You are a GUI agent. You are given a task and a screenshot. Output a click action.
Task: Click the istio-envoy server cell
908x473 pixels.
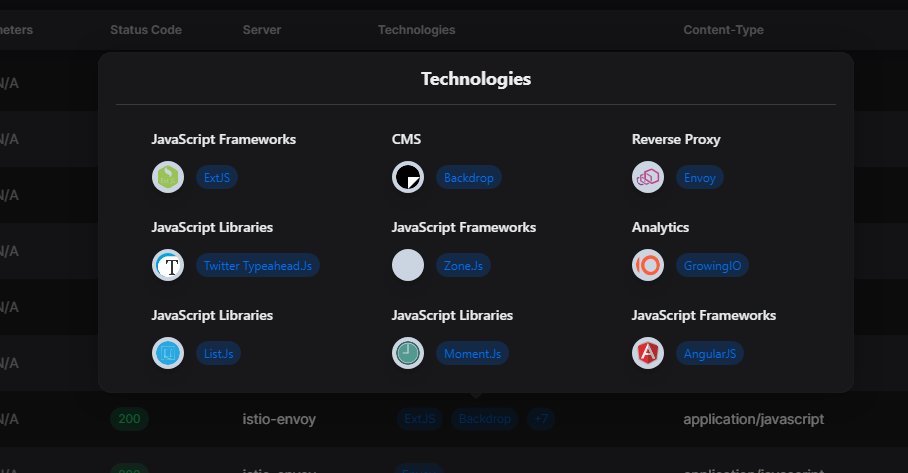tap(279, 419)
